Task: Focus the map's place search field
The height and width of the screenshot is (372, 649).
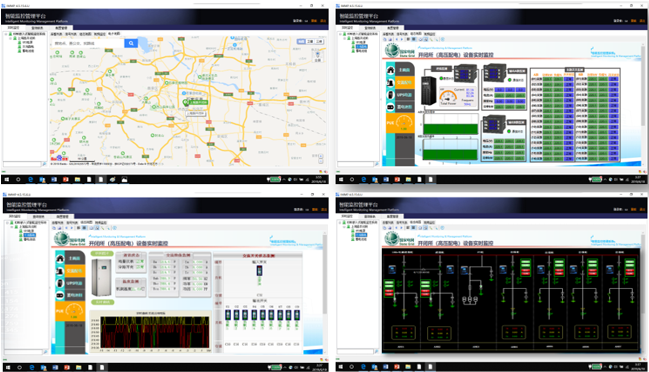Action: tap(87, 43)
